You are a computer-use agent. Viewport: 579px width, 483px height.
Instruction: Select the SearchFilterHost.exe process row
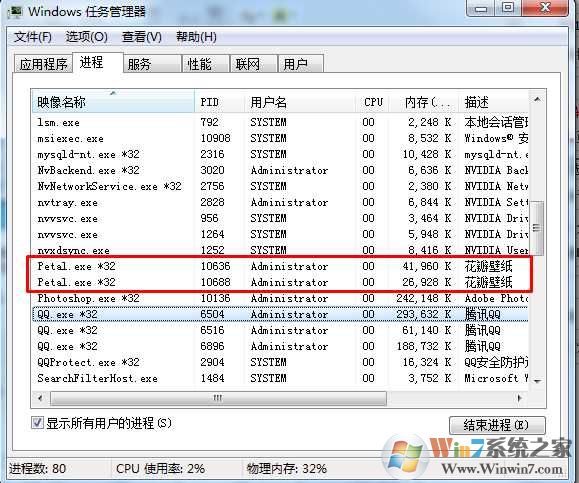coord(280,378)
